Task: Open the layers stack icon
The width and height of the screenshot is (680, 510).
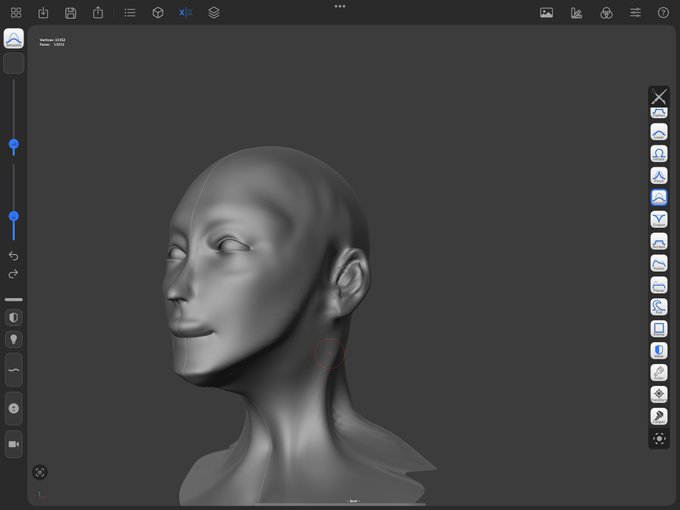Action: (213, 13)
